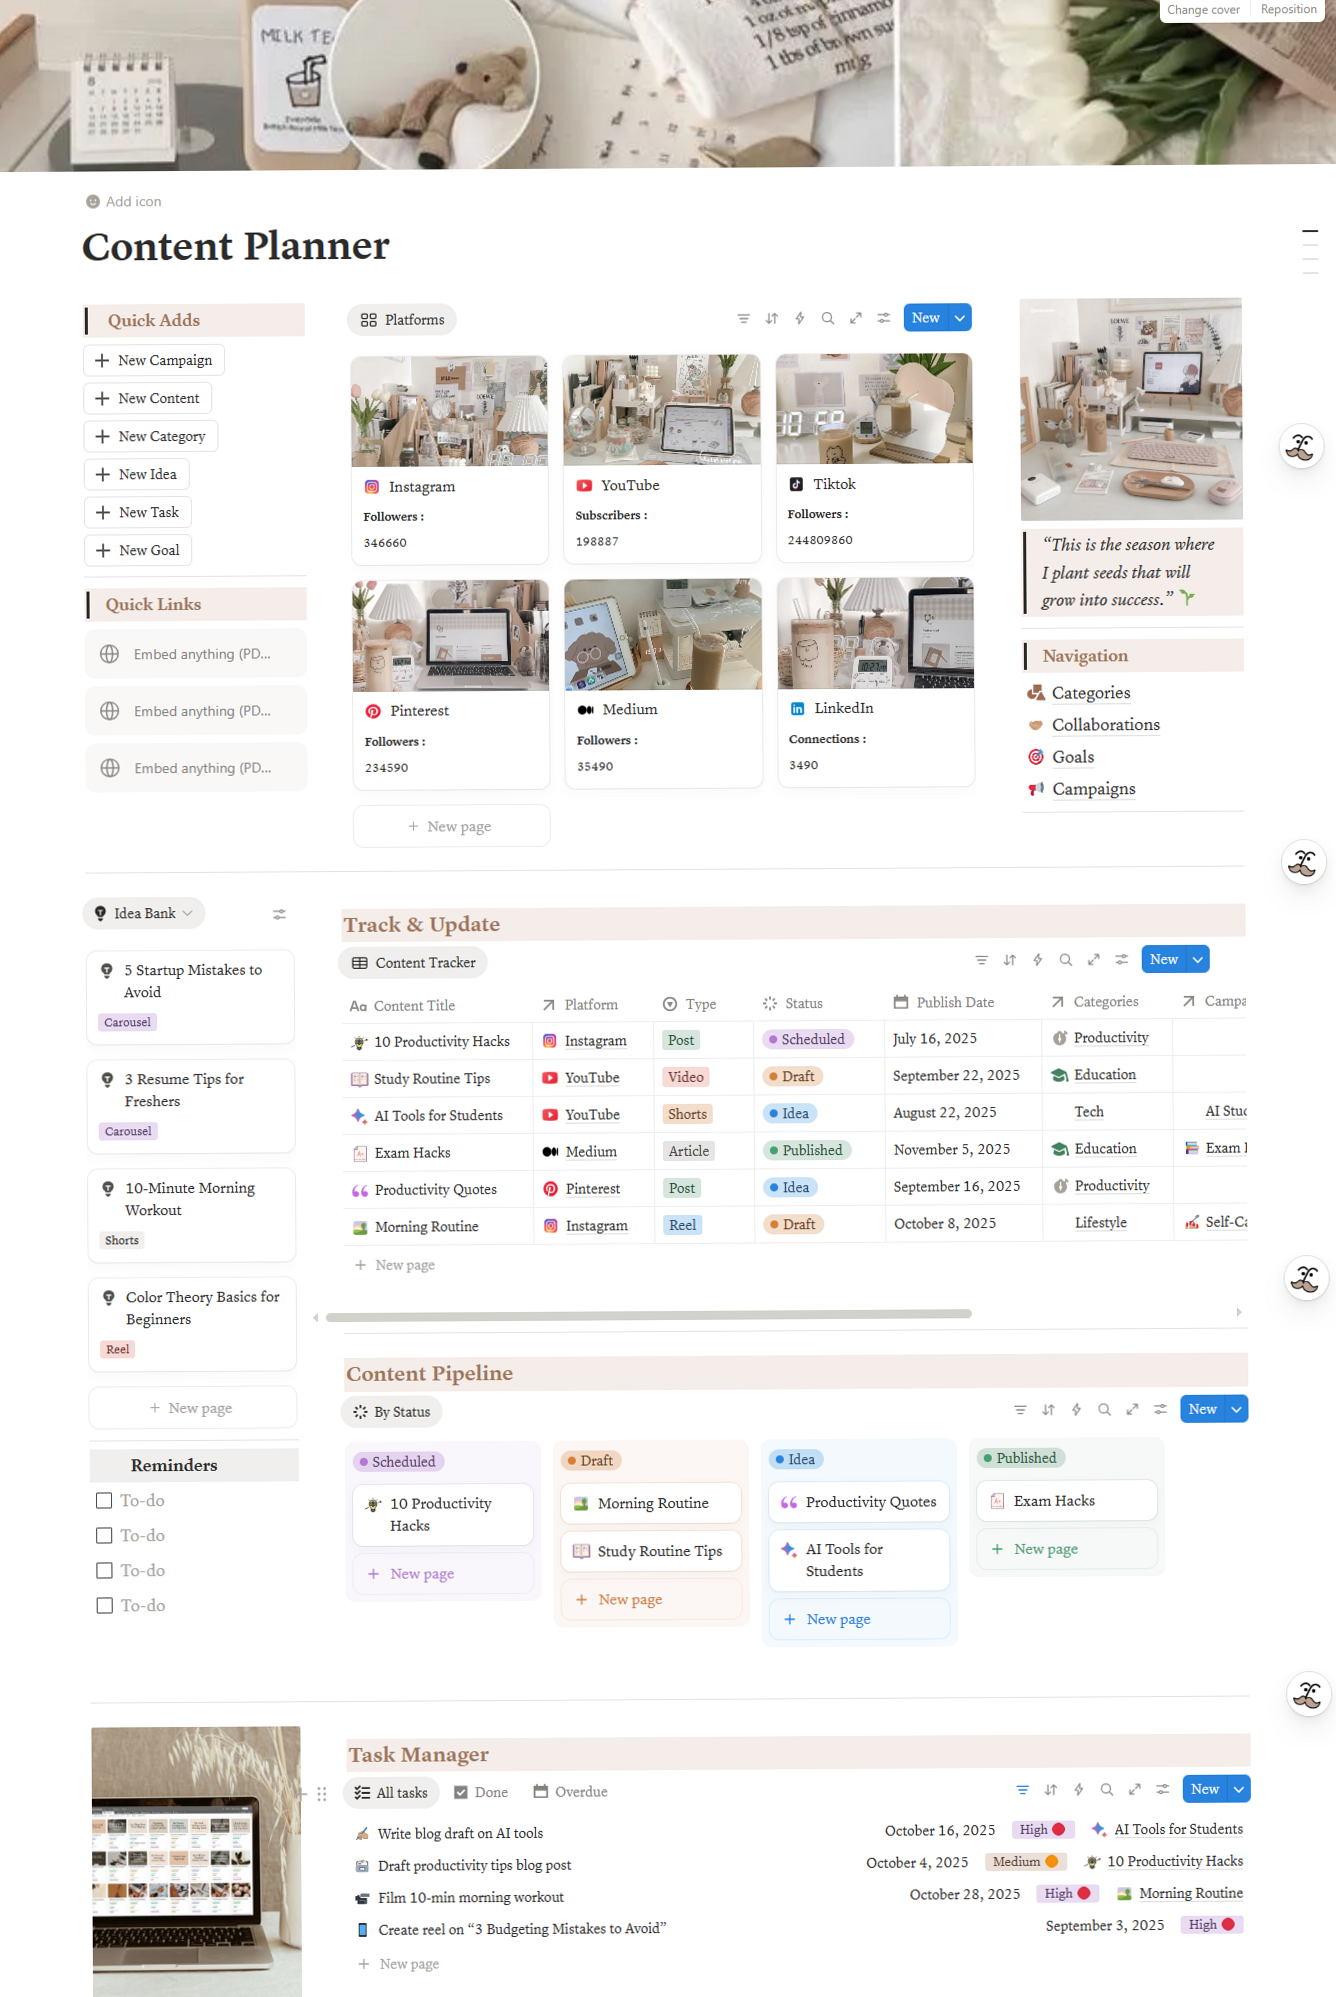
Task: Open the view settings icon in Platforms toolbar
Action: [883, 318]
